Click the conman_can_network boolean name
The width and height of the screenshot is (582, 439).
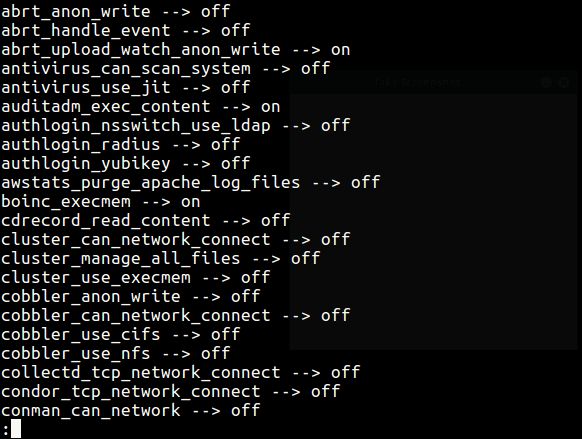coord(91,411)
